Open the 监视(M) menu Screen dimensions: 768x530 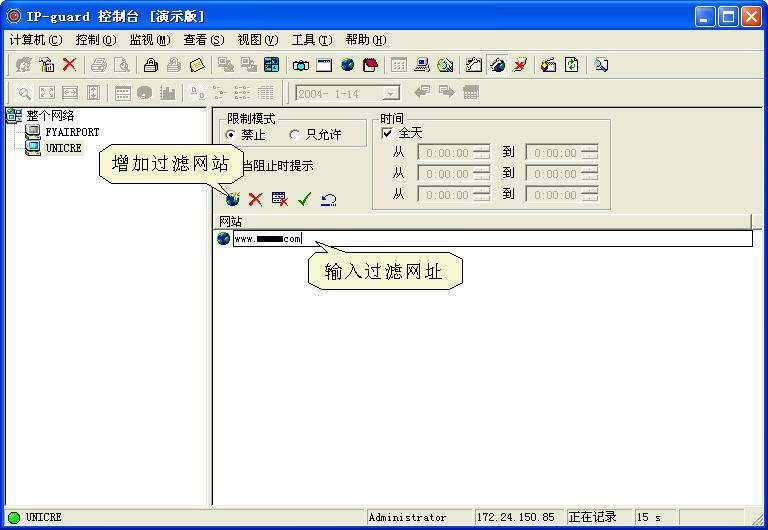pos(149,40)
